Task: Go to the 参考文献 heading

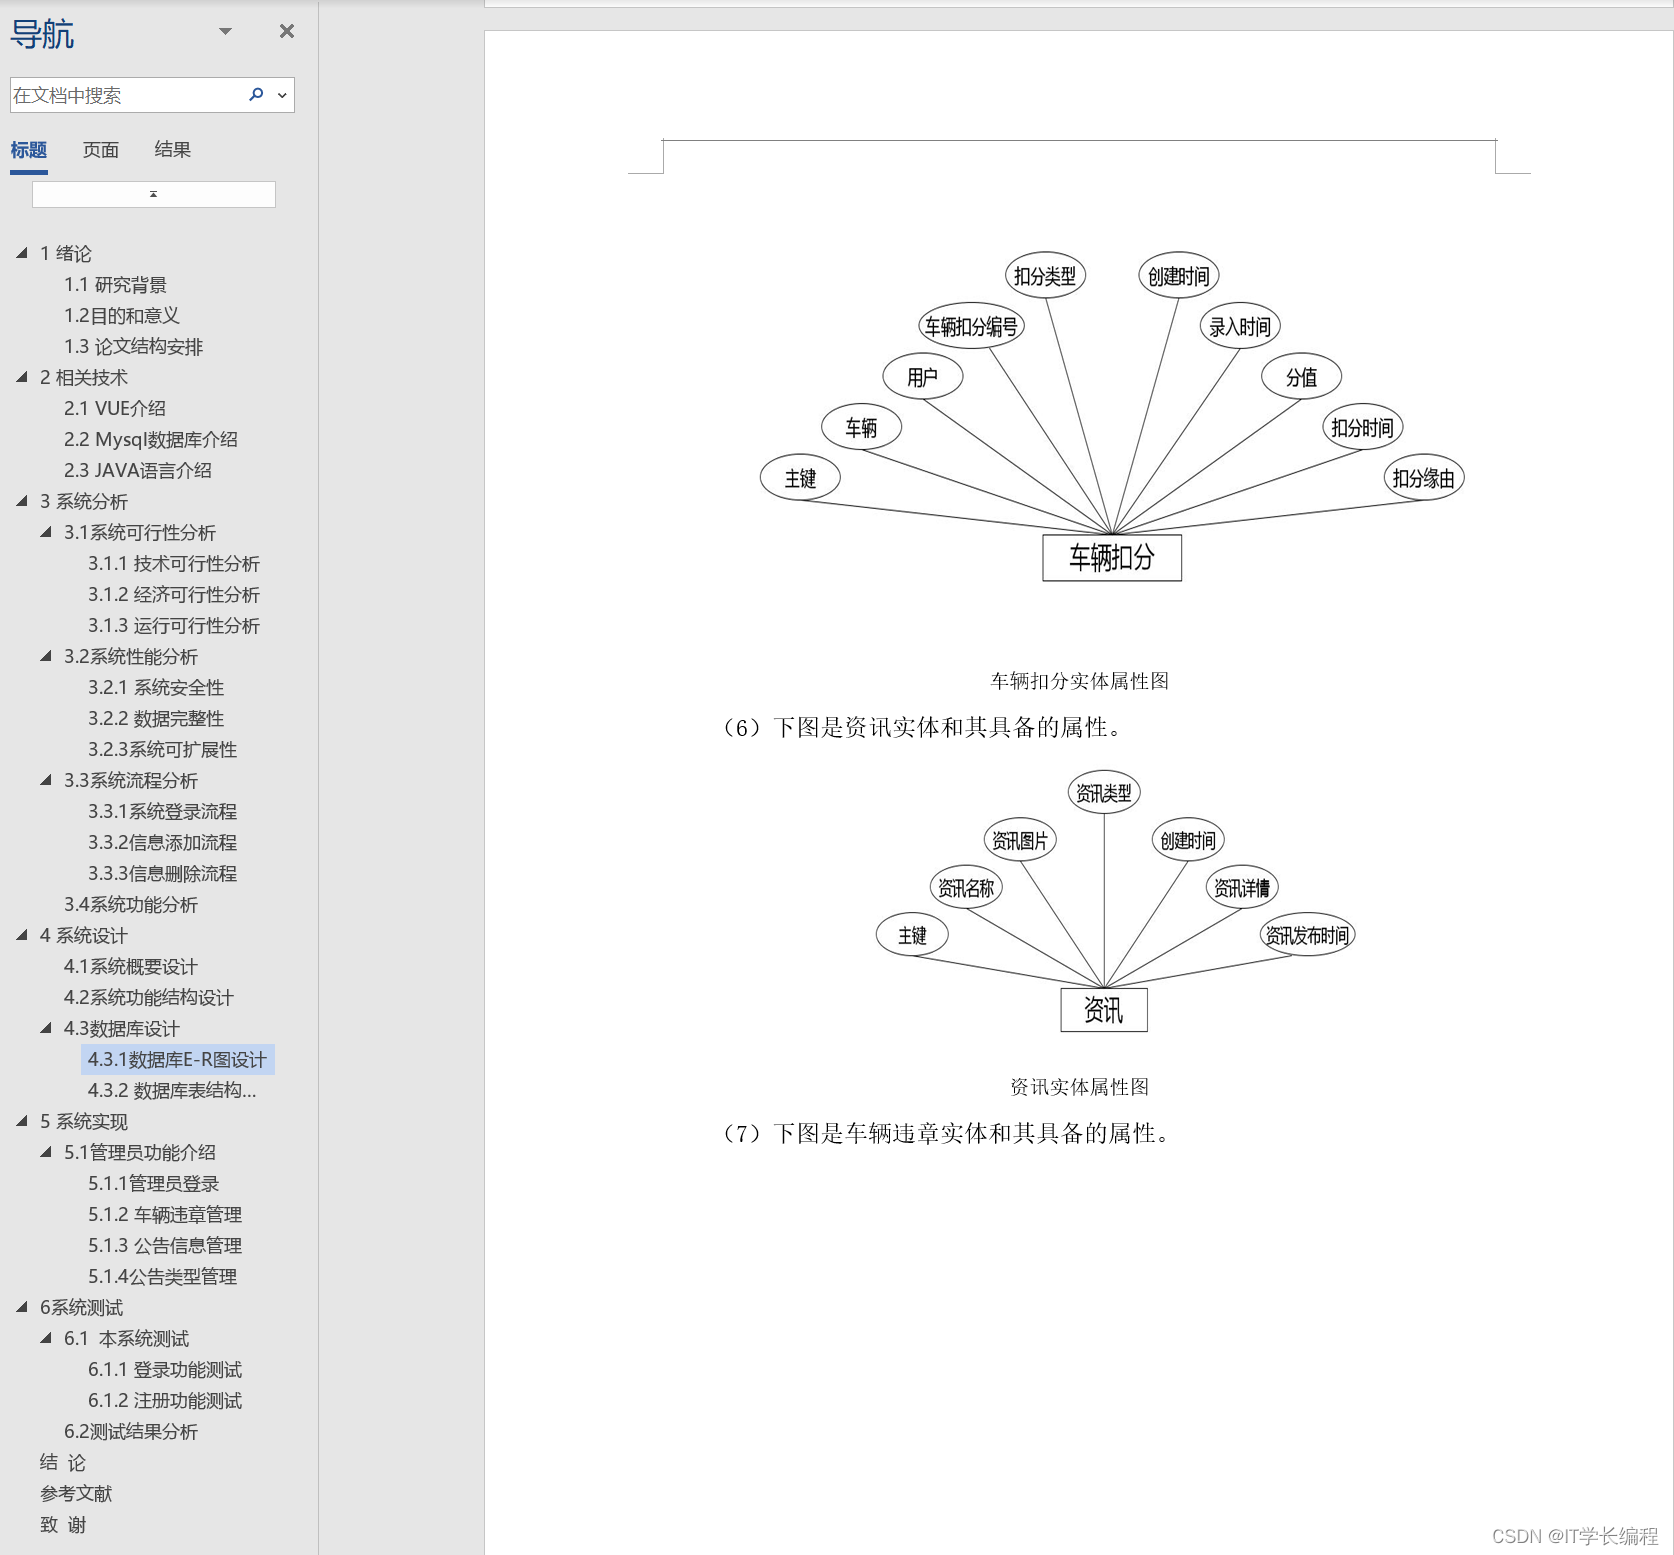Action: tap(76, 1493)
